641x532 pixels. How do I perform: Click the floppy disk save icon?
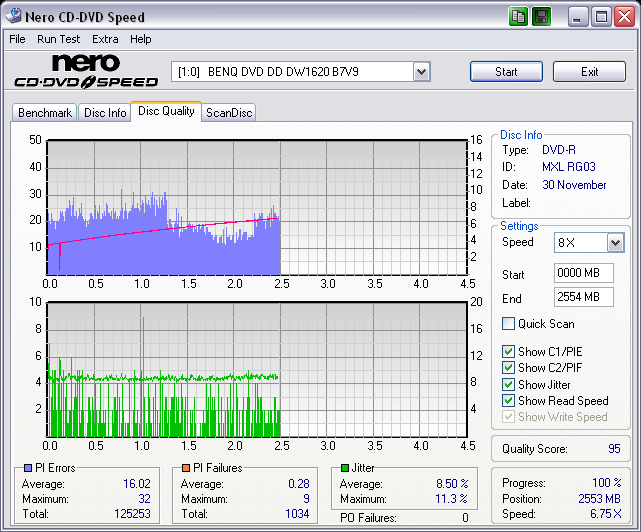541,17
